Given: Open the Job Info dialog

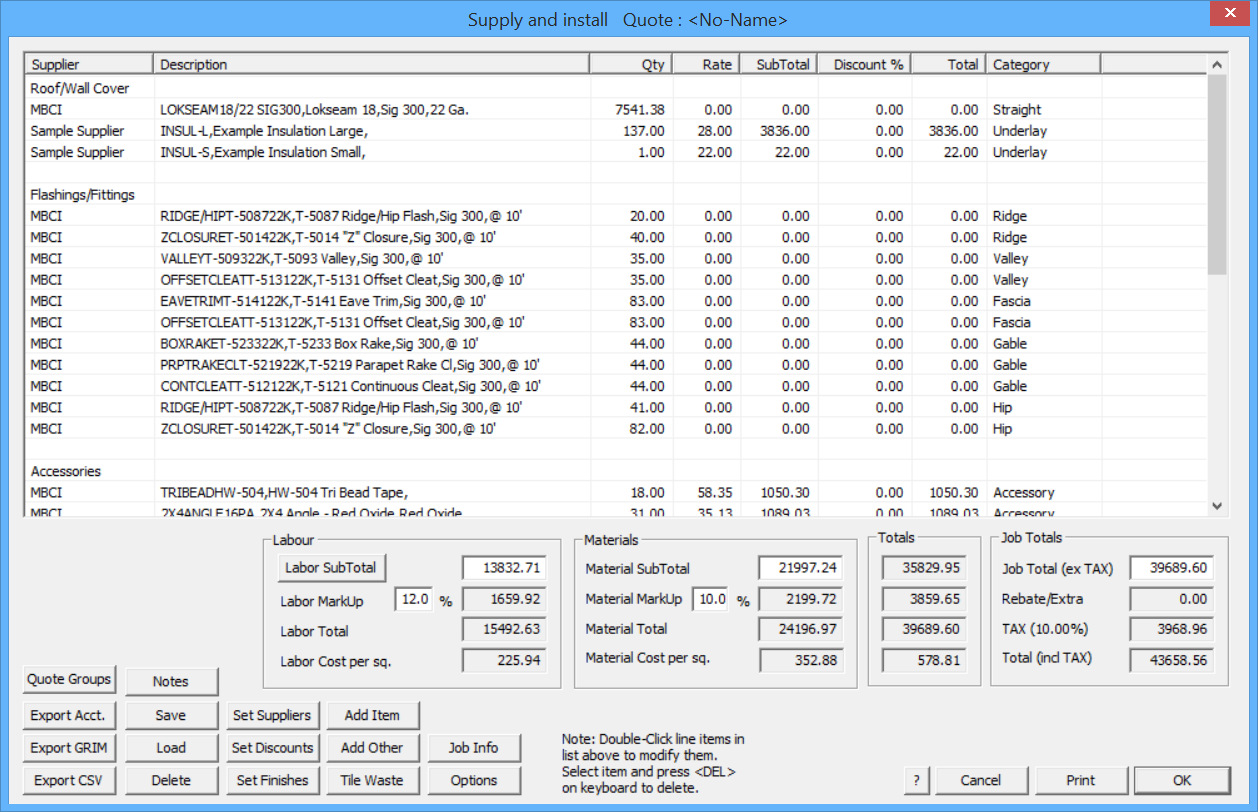Looking at the screenshot, I should 475,748.
